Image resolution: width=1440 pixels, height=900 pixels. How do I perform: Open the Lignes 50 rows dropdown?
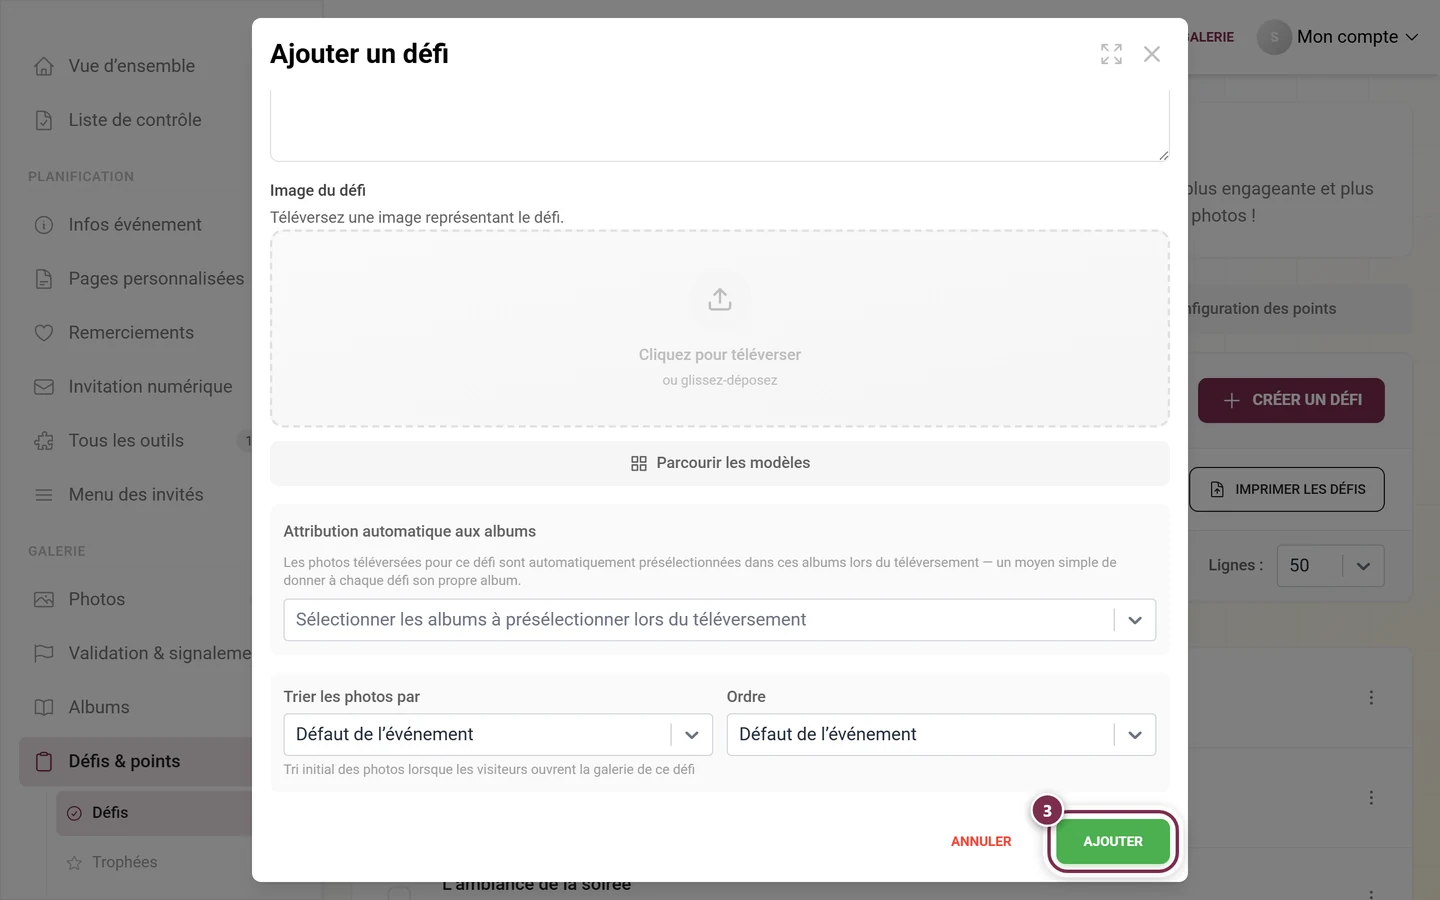pyautogui.click(x=1330, y=566)
